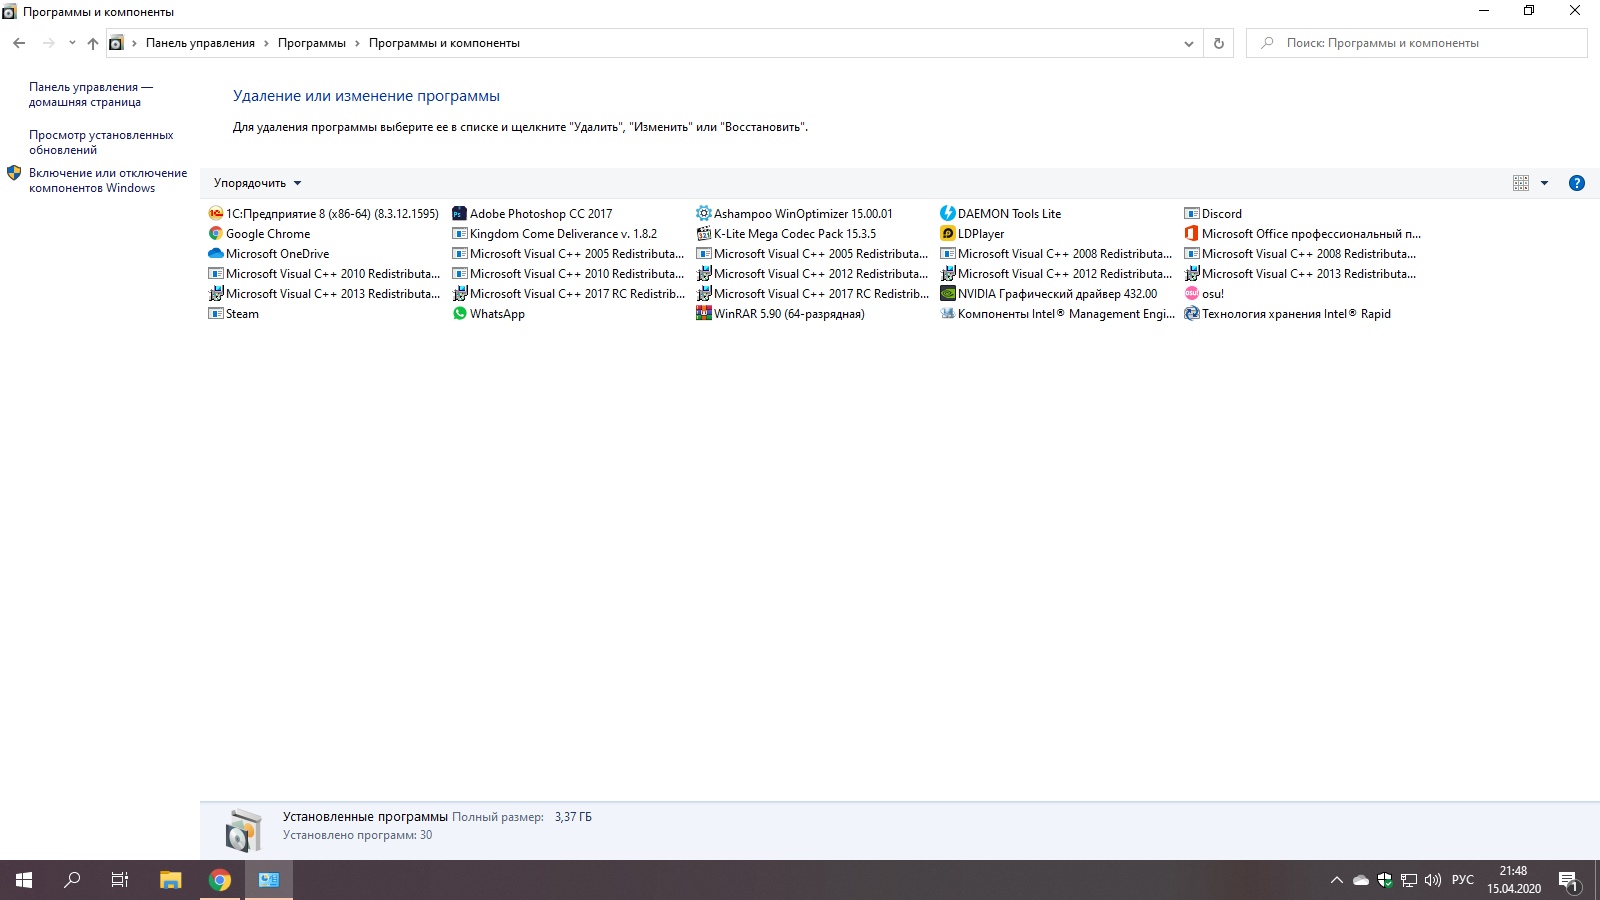This screenshot has height=900, width=1600.
Task: Go up one level arrow
Action: pos(93,43)
